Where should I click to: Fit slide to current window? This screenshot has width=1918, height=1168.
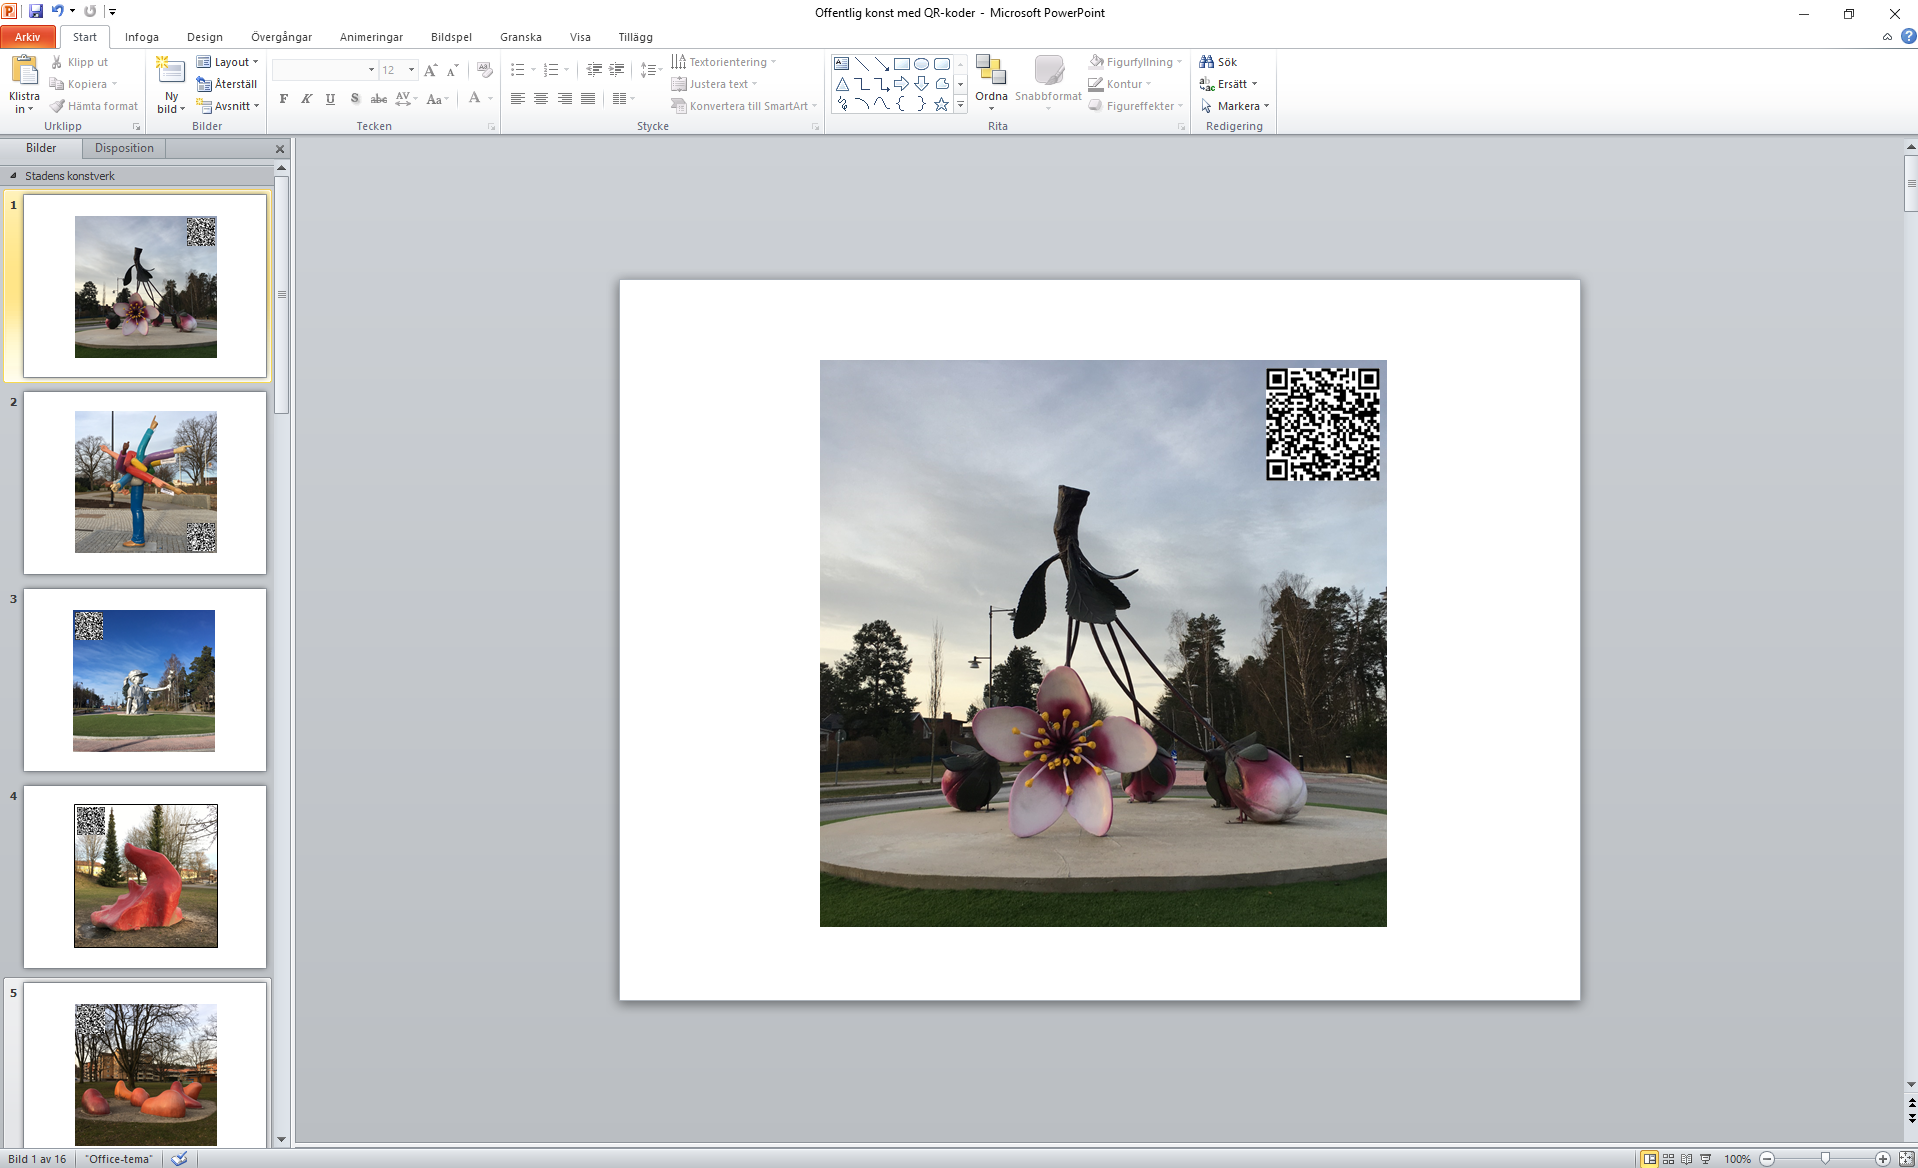1907,1159
